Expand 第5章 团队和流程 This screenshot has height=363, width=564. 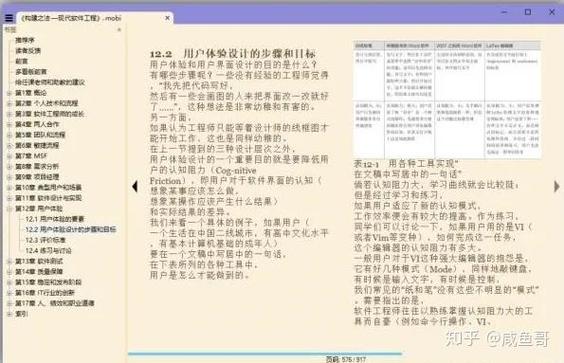(9, 135)
